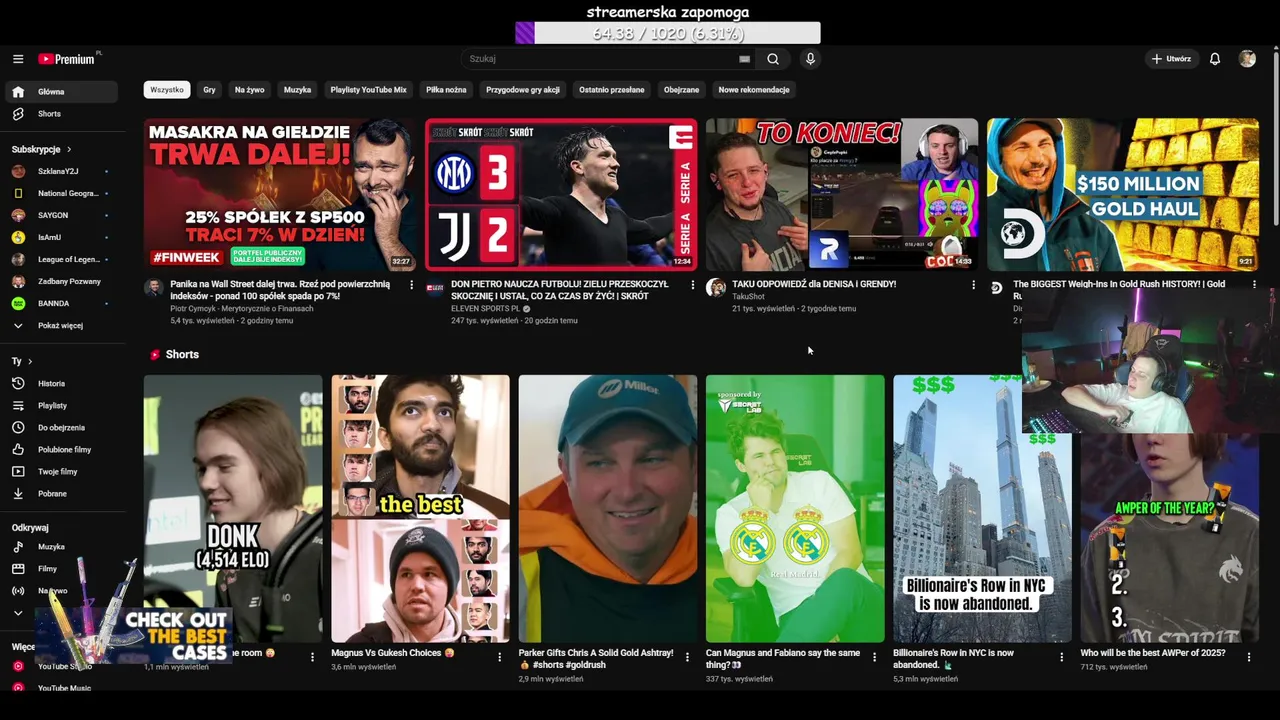Open TO KONIEC video thumbnail

pos(842,194)
